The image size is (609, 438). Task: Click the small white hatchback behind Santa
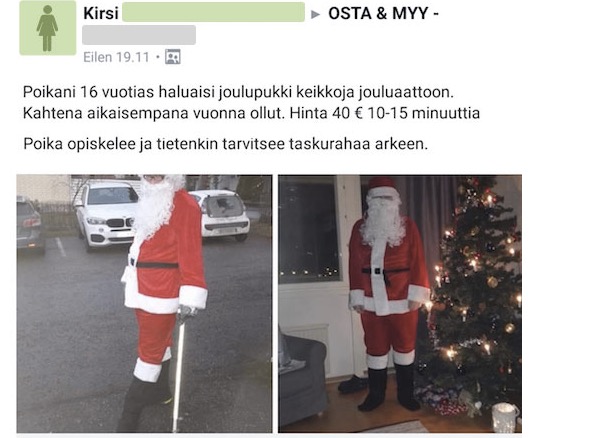[x=223, y=214]
